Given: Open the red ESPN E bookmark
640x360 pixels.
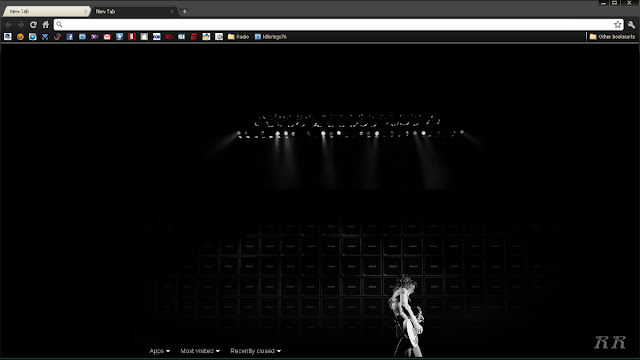Looking at the screenshot, I should point(194,37).
